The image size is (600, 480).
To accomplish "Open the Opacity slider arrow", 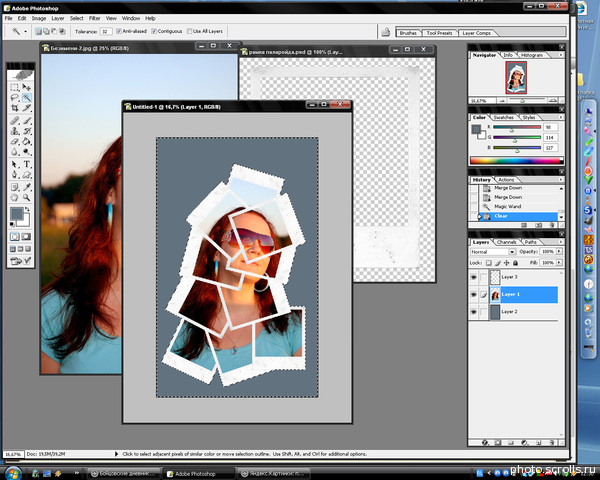I will (559, 251).
